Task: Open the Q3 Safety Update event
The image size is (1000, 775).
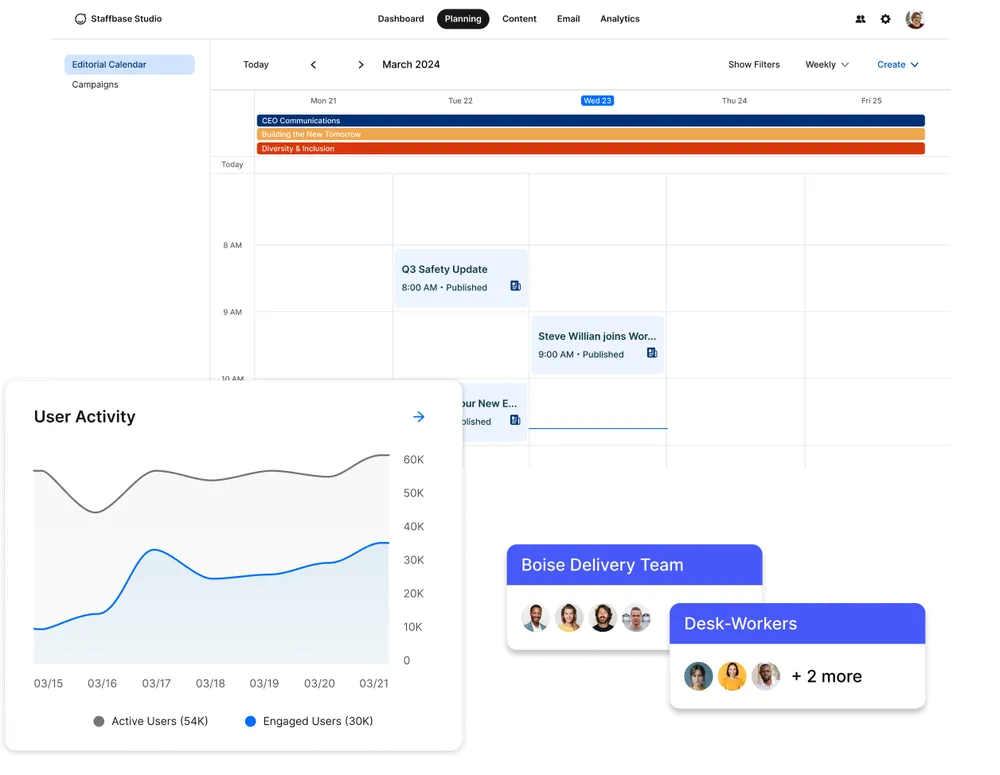Action: coord(461,278)
